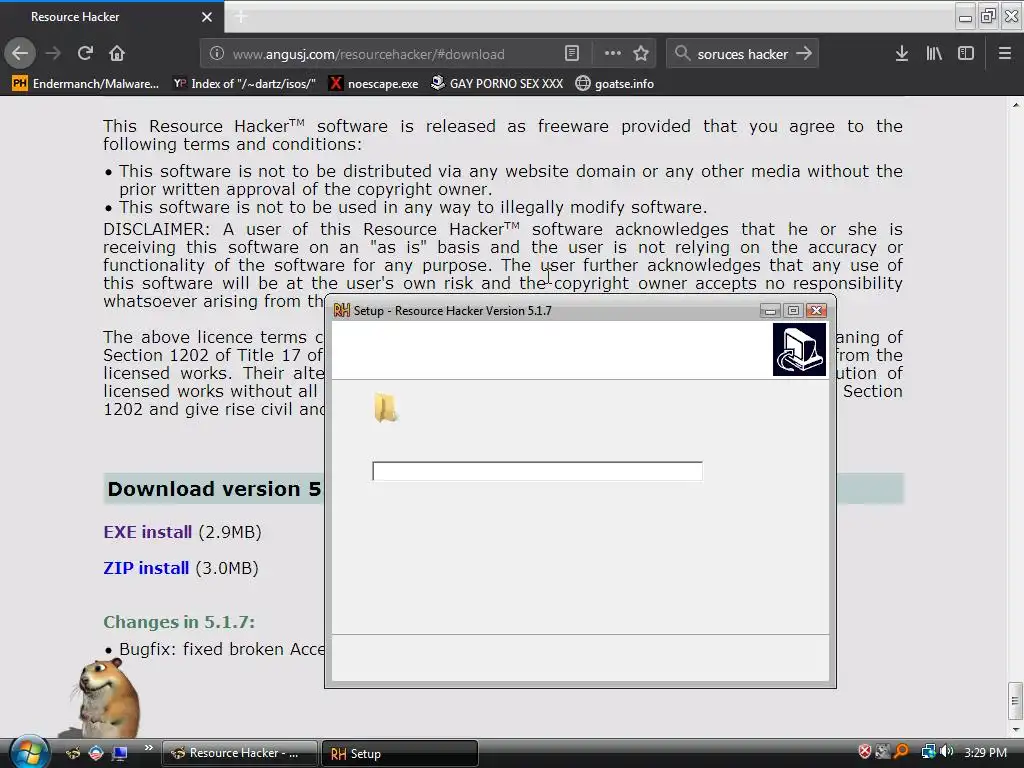
Task: Toggle the sidebar view
Action: pyautogui.click(x=966, y=54)
